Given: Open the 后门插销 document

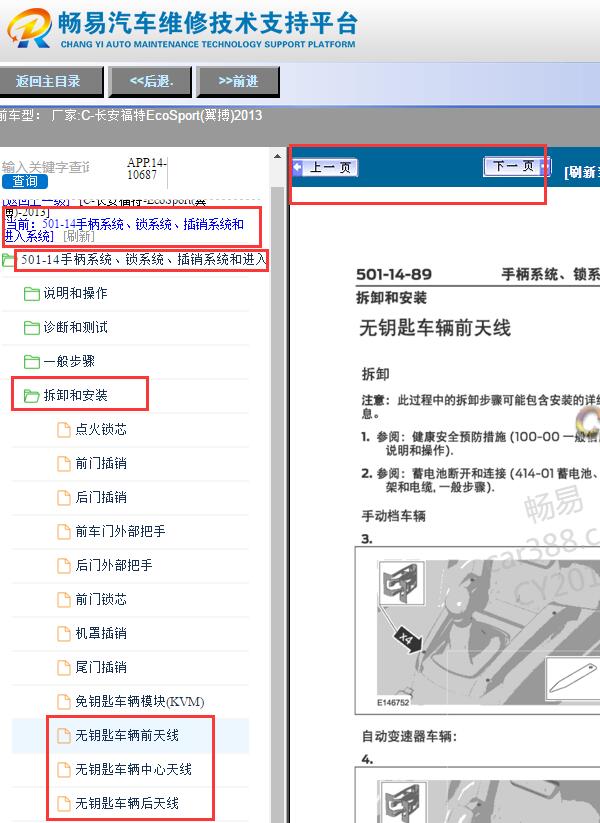Looking at the screenshot, I should [101, 498].
